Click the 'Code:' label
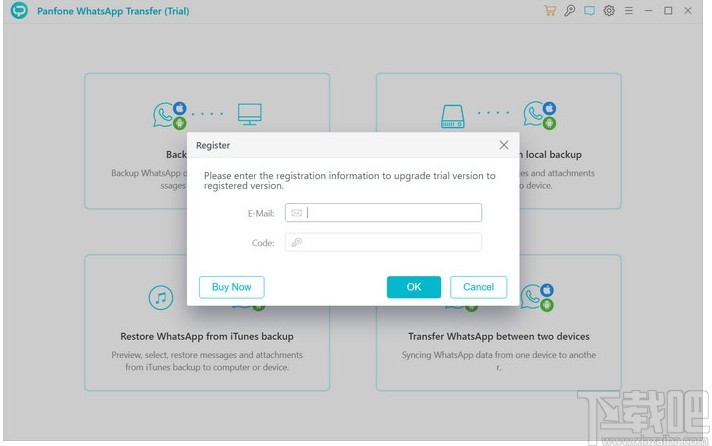The width and height of the screenshot is (712, 446). tap(263, 243)
